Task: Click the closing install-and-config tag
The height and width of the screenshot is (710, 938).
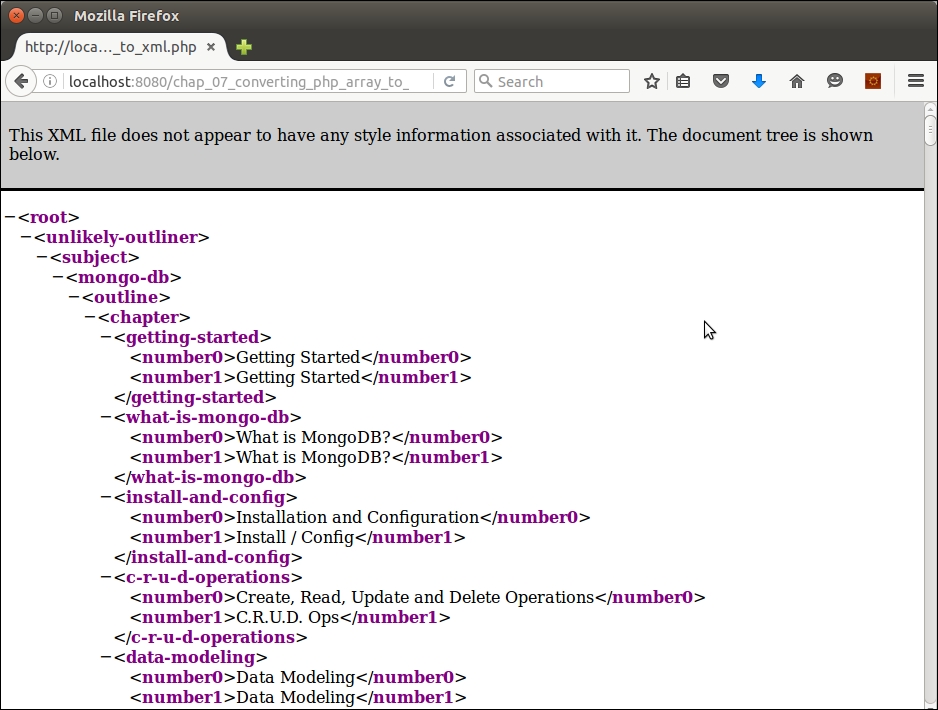Action: coord(208,557)
